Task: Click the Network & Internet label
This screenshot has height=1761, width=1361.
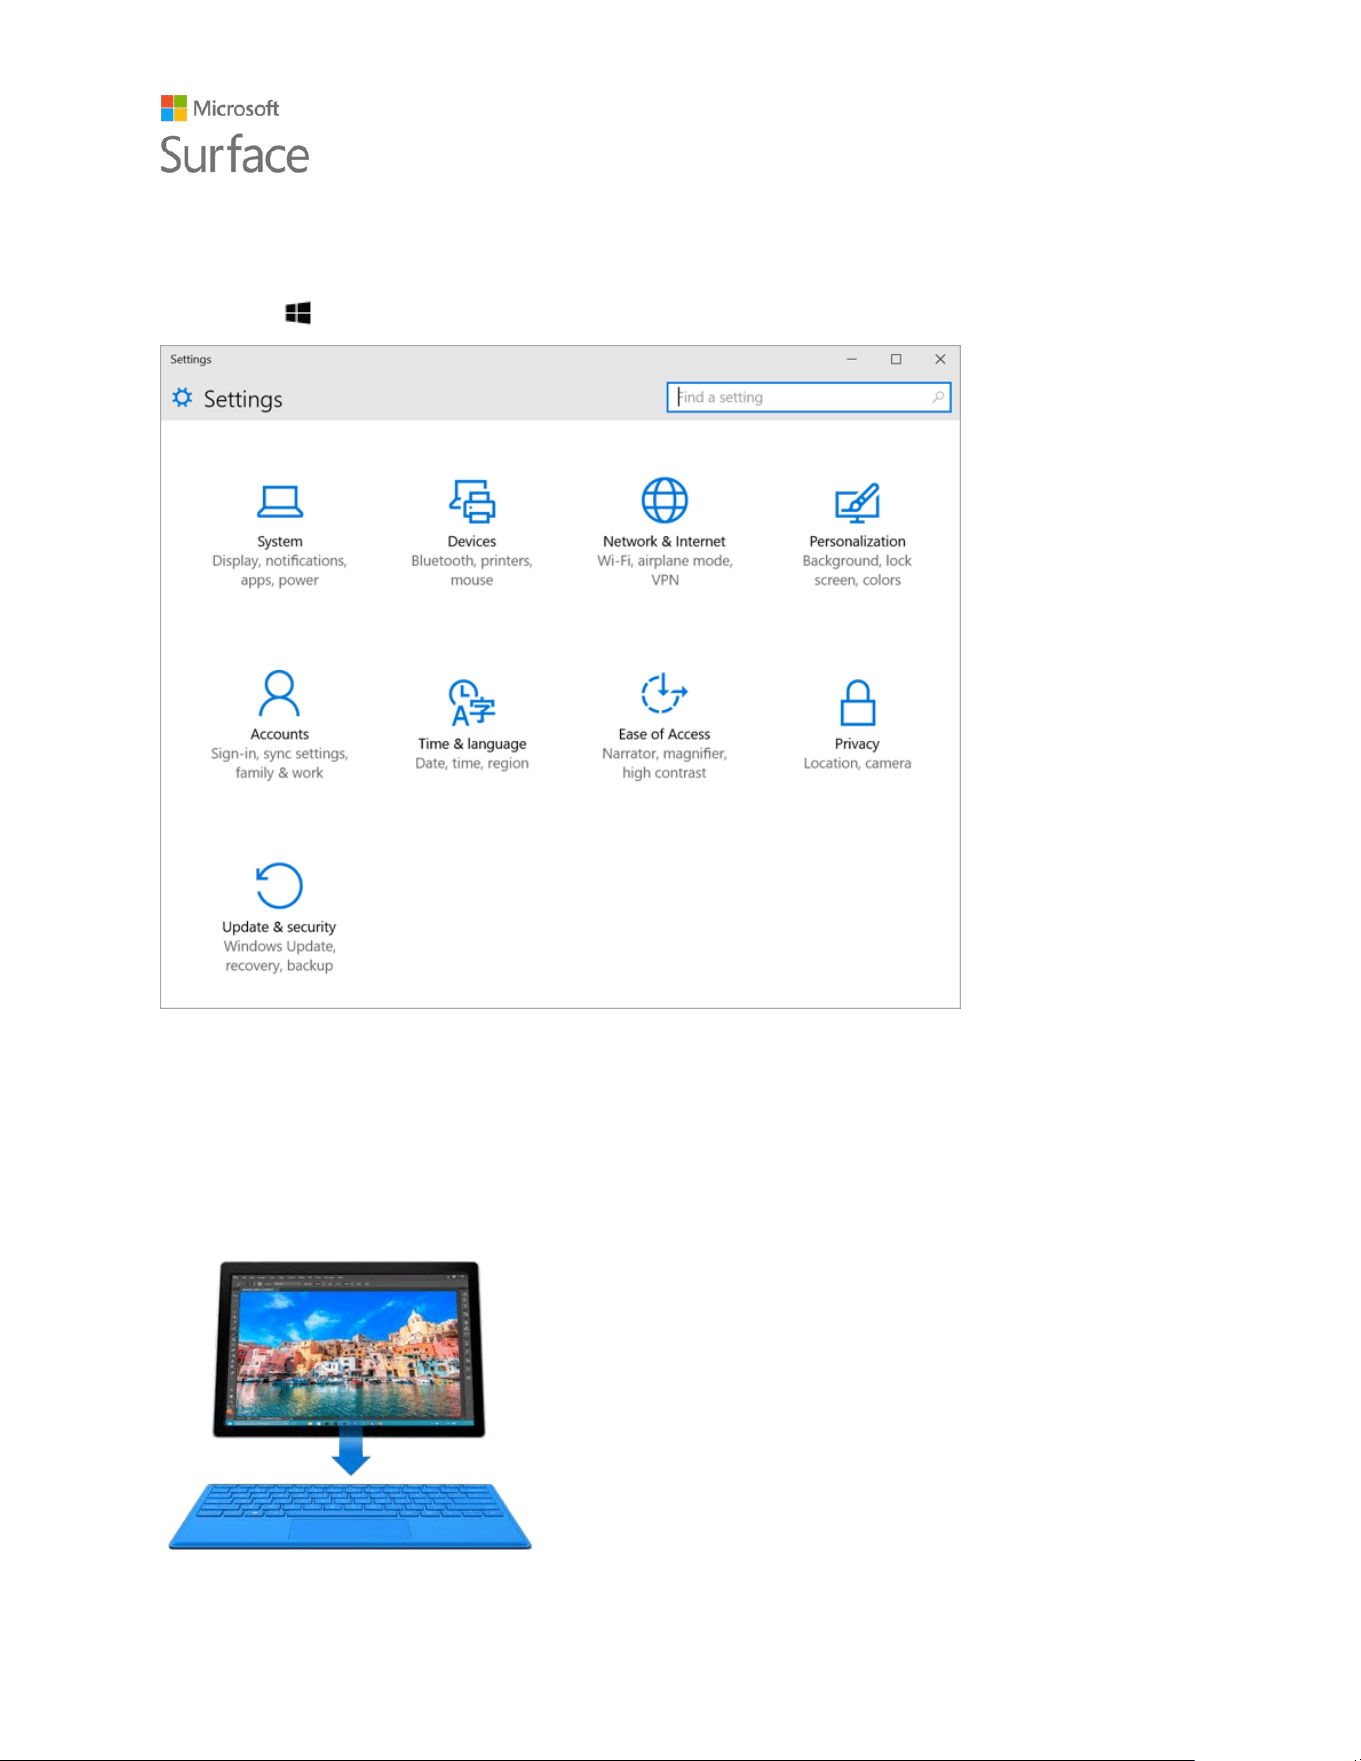Action: click(x=664, y=541)
